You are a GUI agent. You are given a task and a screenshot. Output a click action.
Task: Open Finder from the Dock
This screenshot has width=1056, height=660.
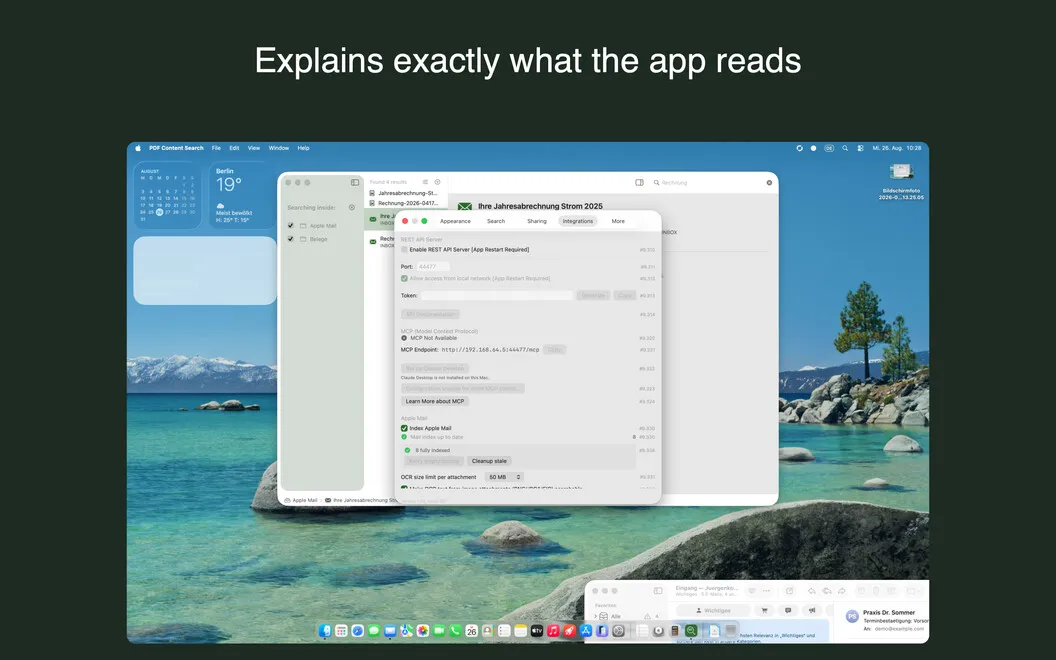click(x=326, y=630)
